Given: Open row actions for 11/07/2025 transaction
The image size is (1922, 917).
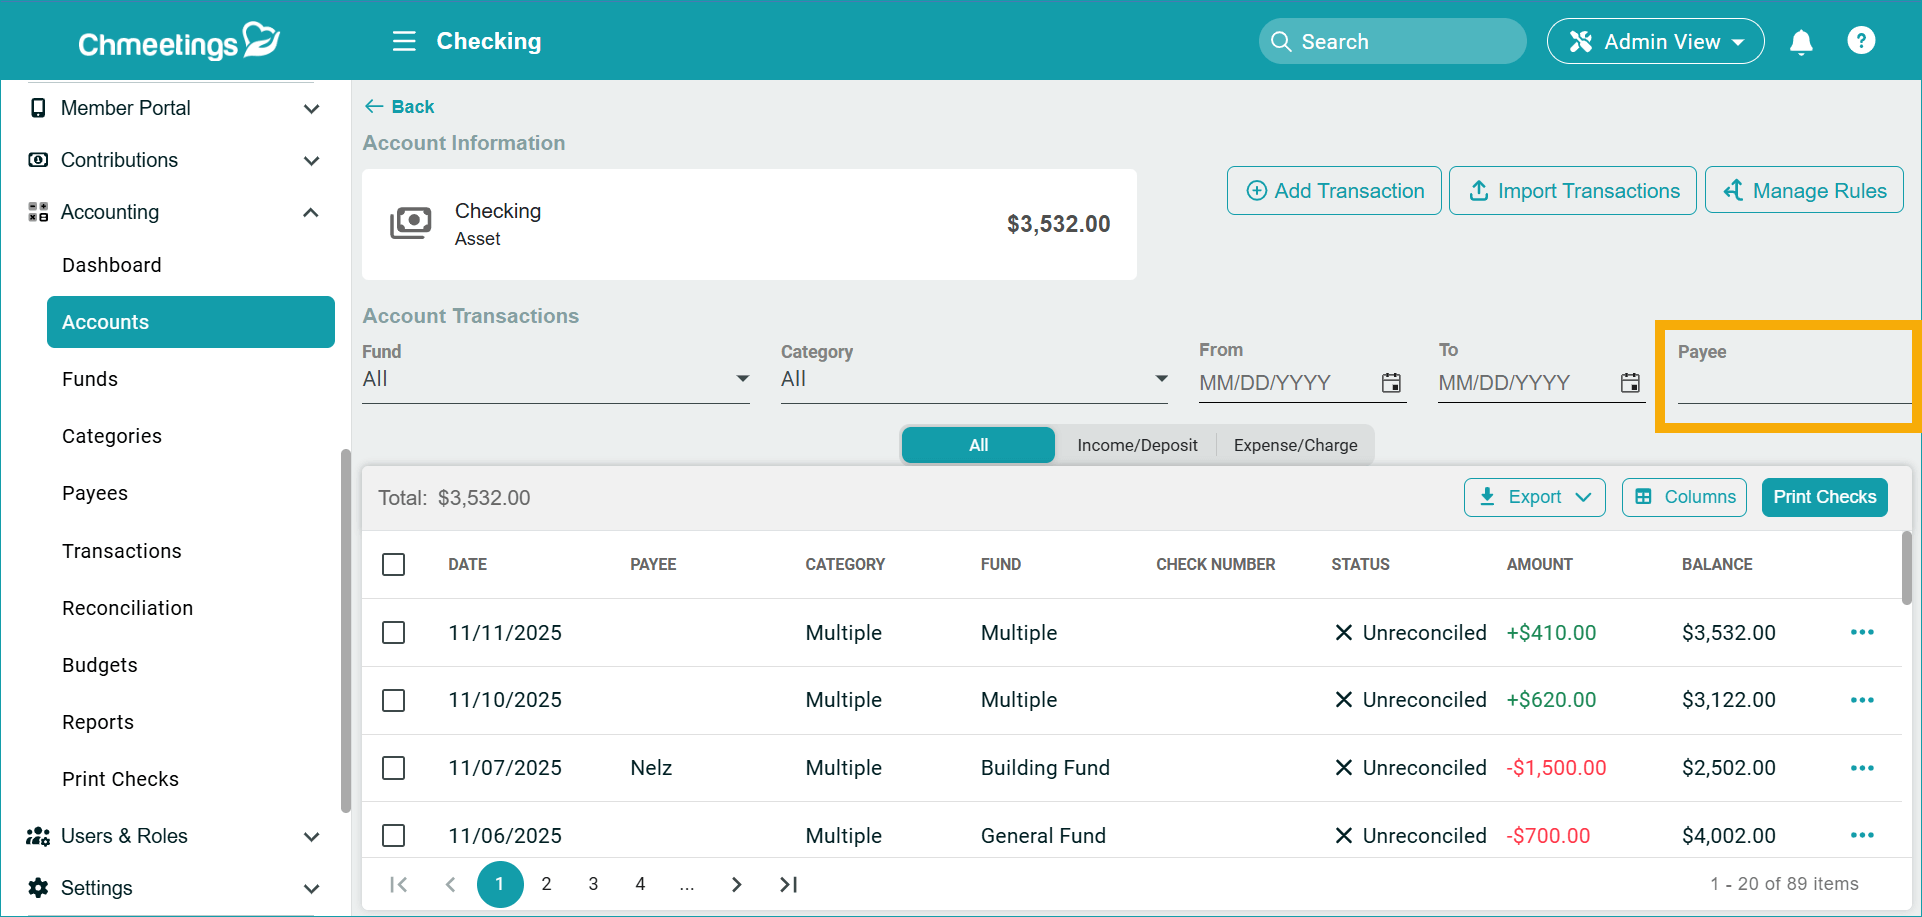Looking at the screenshot, I should click(1862, 768).
